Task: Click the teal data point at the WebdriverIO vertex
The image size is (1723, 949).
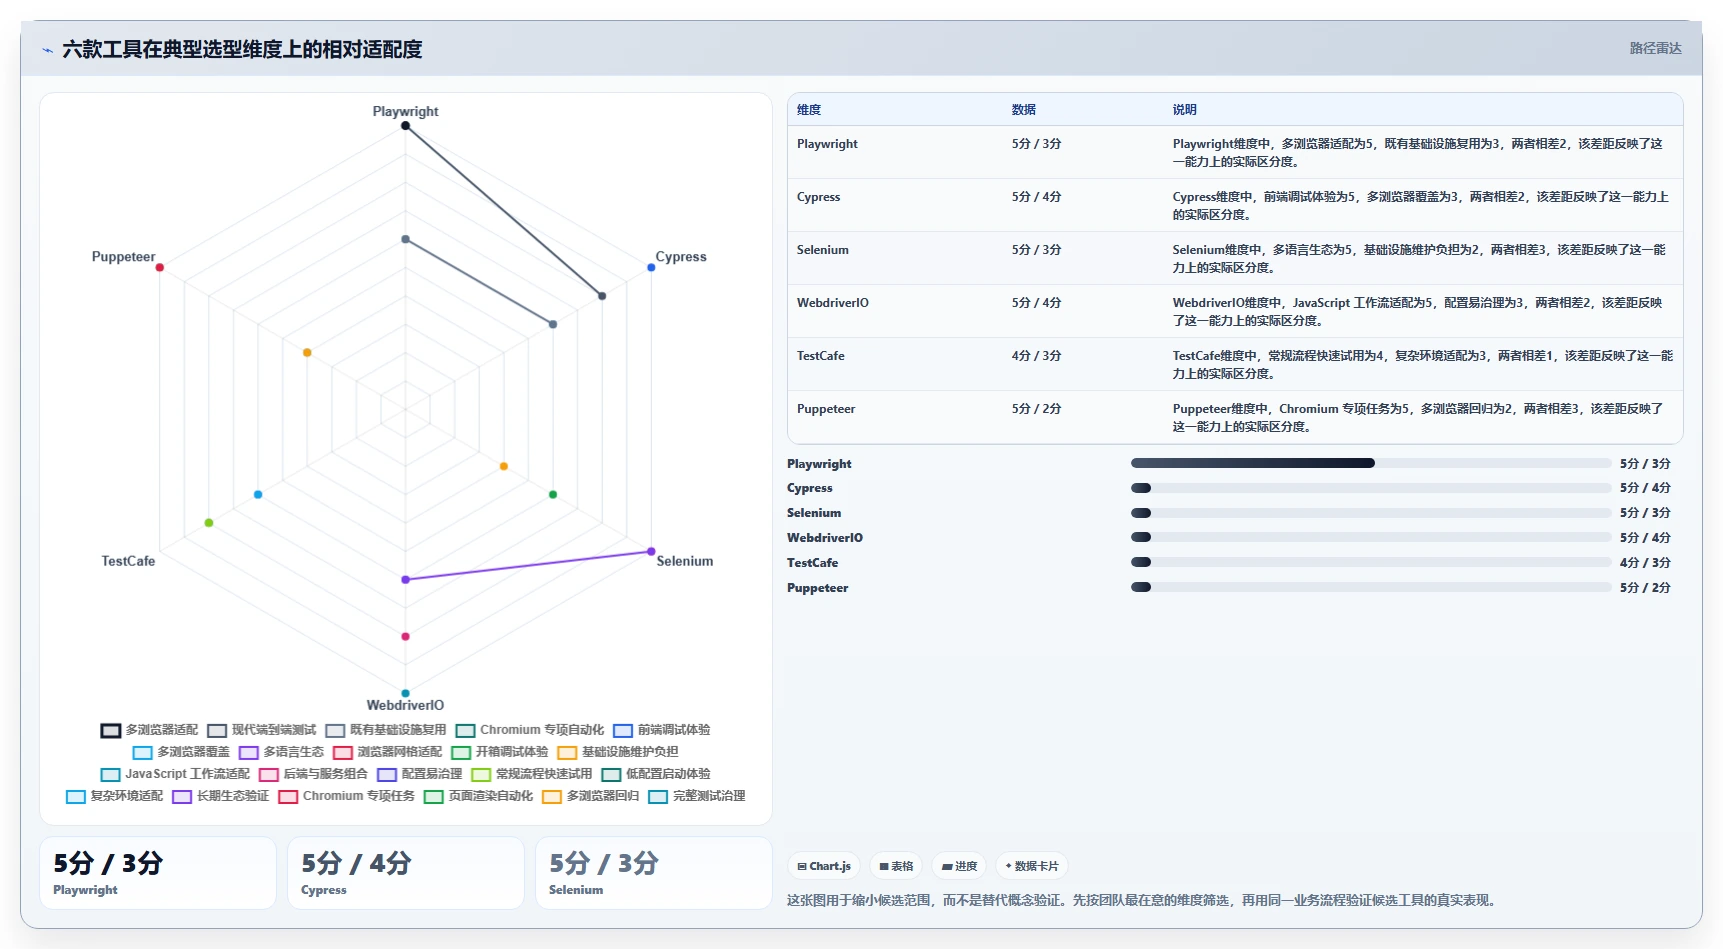Action: pos(405,693)
